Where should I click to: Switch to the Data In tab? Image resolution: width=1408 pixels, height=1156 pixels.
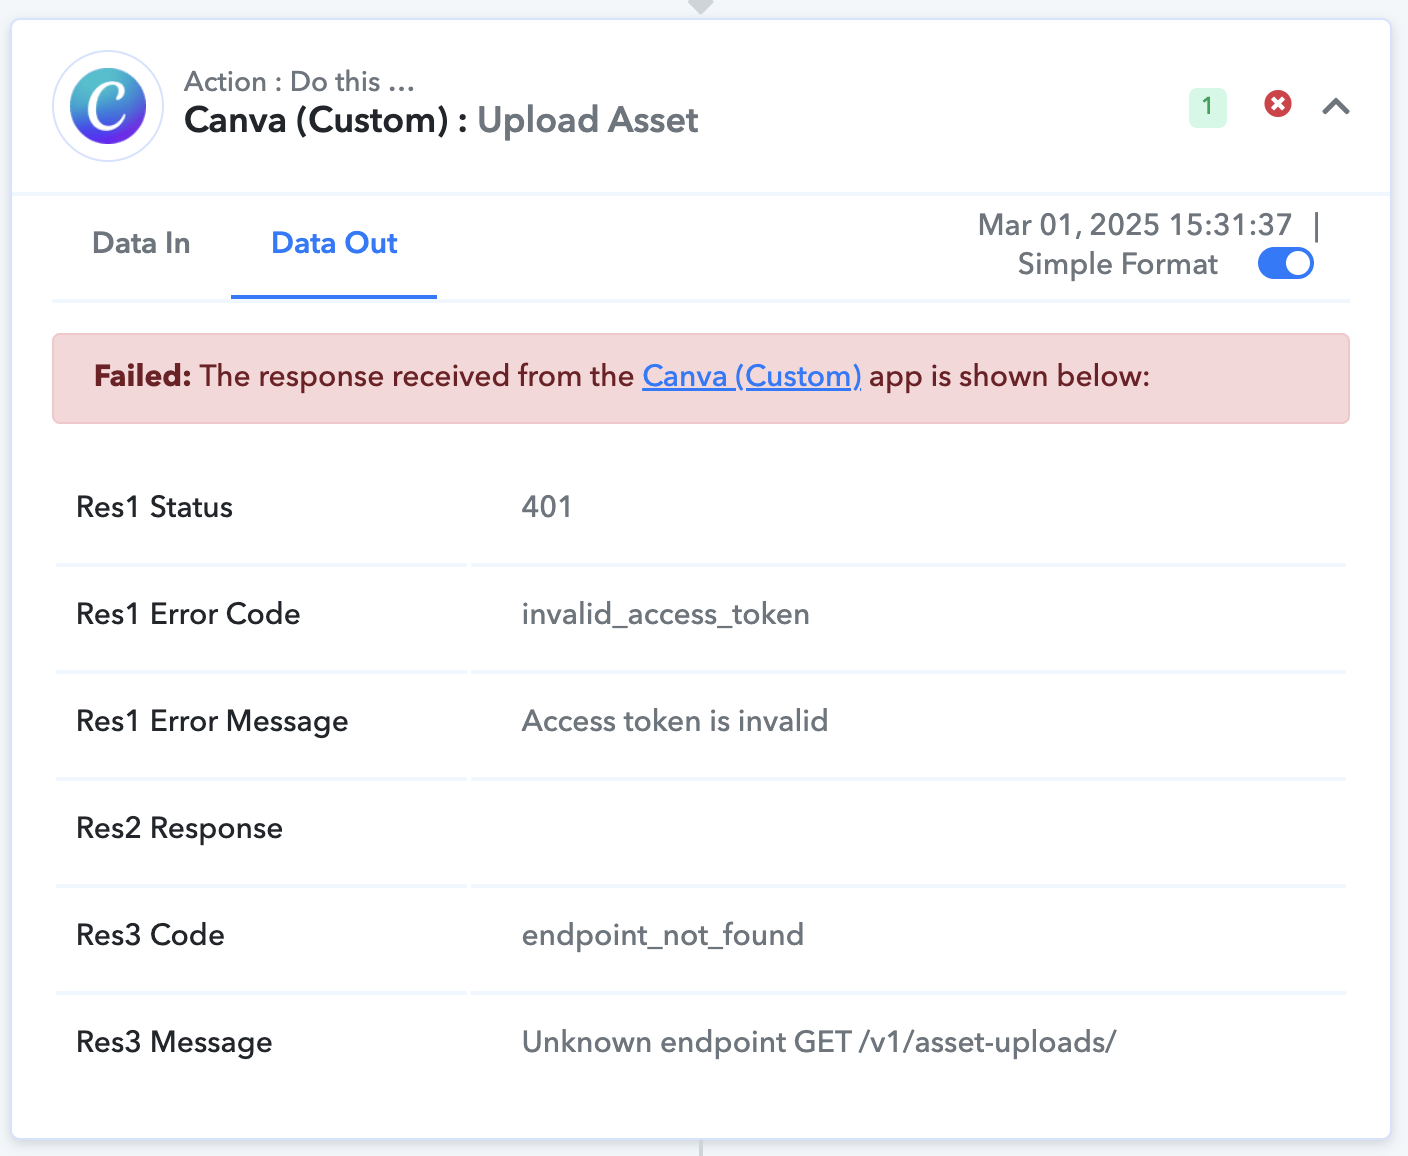(141, 243)
